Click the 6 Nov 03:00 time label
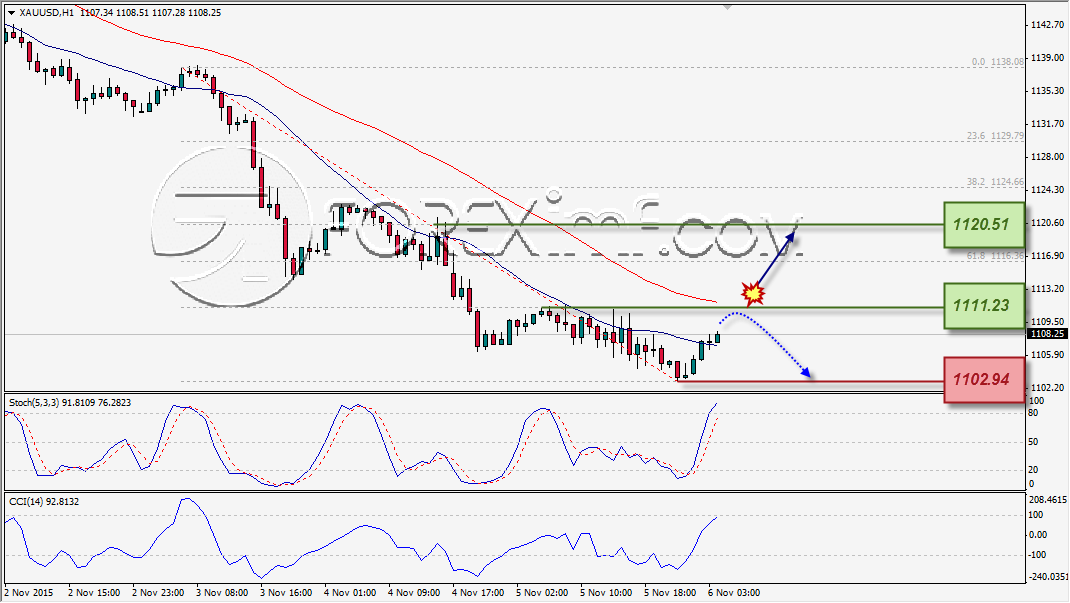Viewport: 1070px width, 603px height. tap(734, 592)
